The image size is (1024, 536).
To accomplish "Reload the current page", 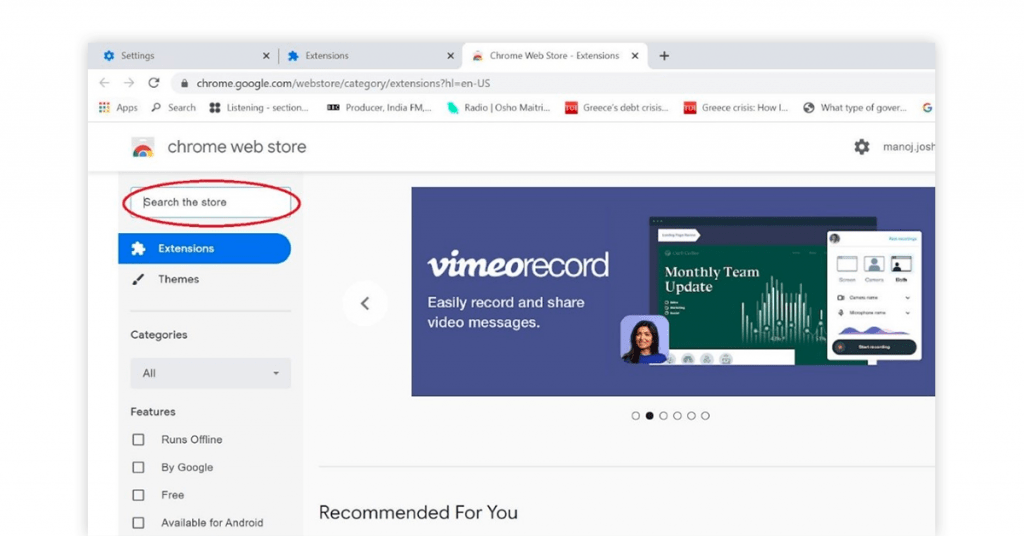I will [153, 83].
